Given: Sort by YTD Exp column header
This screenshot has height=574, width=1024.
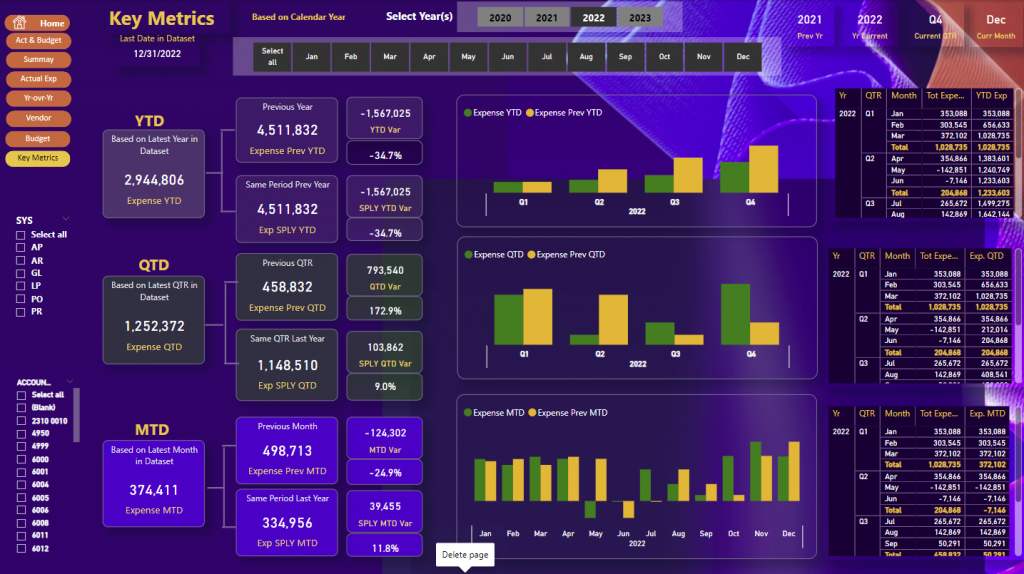Looking at the screenshot, I should 991,96.
